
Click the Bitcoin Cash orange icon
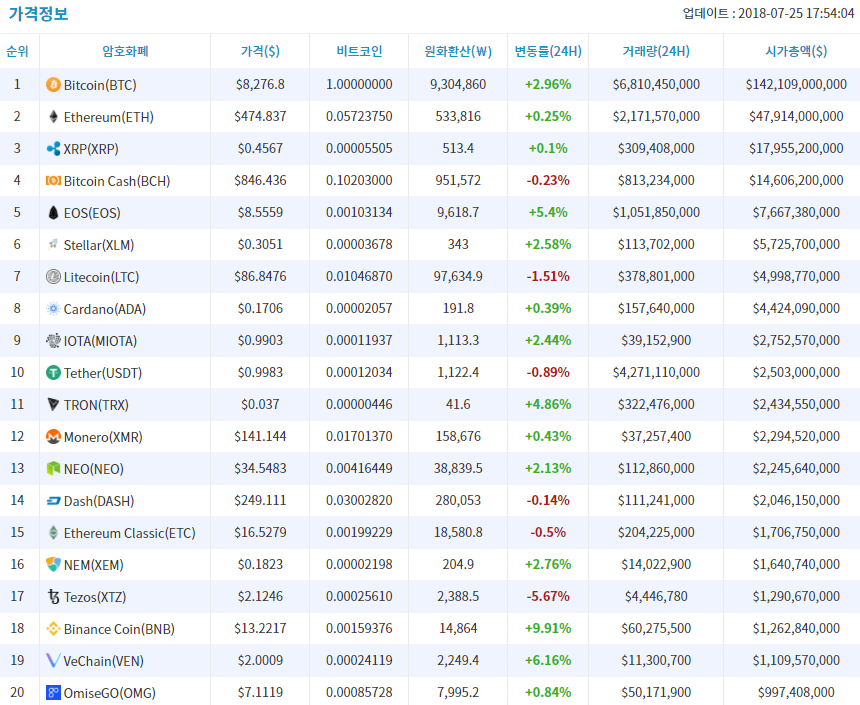(53, 181)
